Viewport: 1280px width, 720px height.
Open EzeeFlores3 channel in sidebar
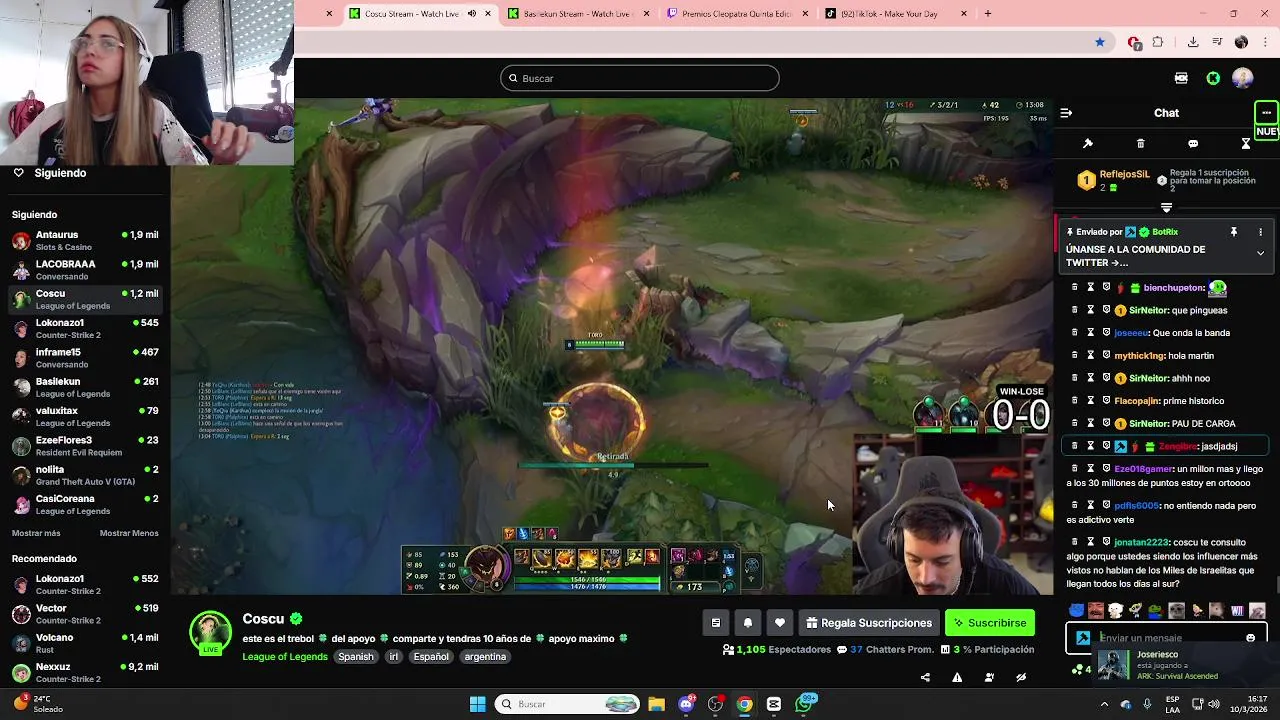coord(85,446)
